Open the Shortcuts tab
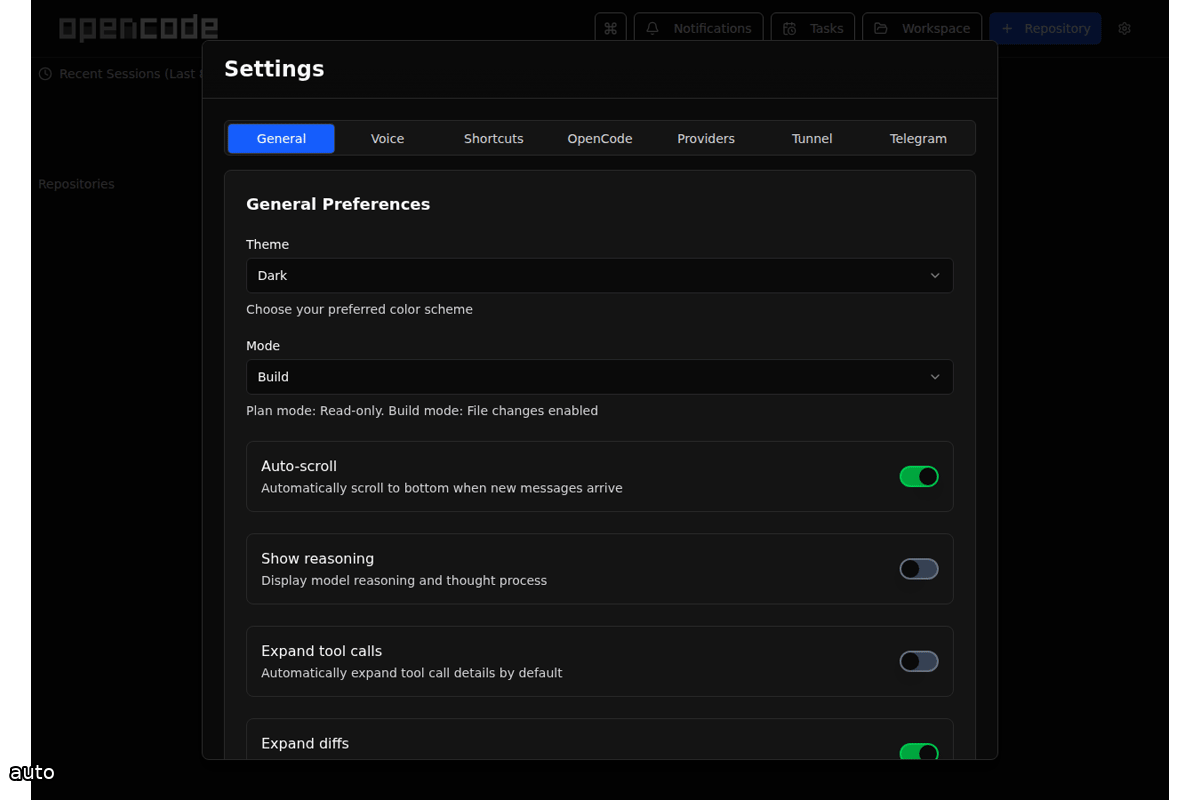Viewport: 1200px width, 800px height. (493, 138)
